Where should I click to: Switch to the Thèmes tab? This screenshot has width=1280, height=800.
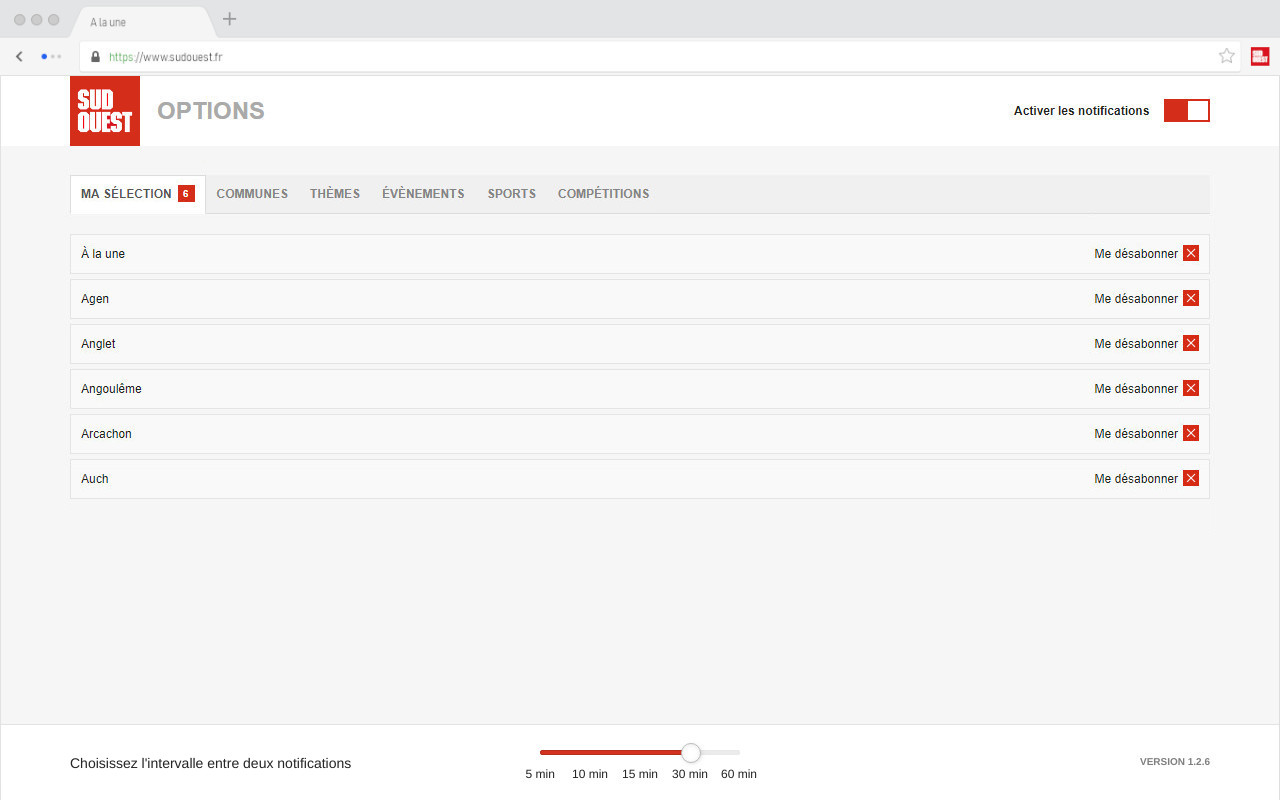pyautogui.click(x=335, y=194)
